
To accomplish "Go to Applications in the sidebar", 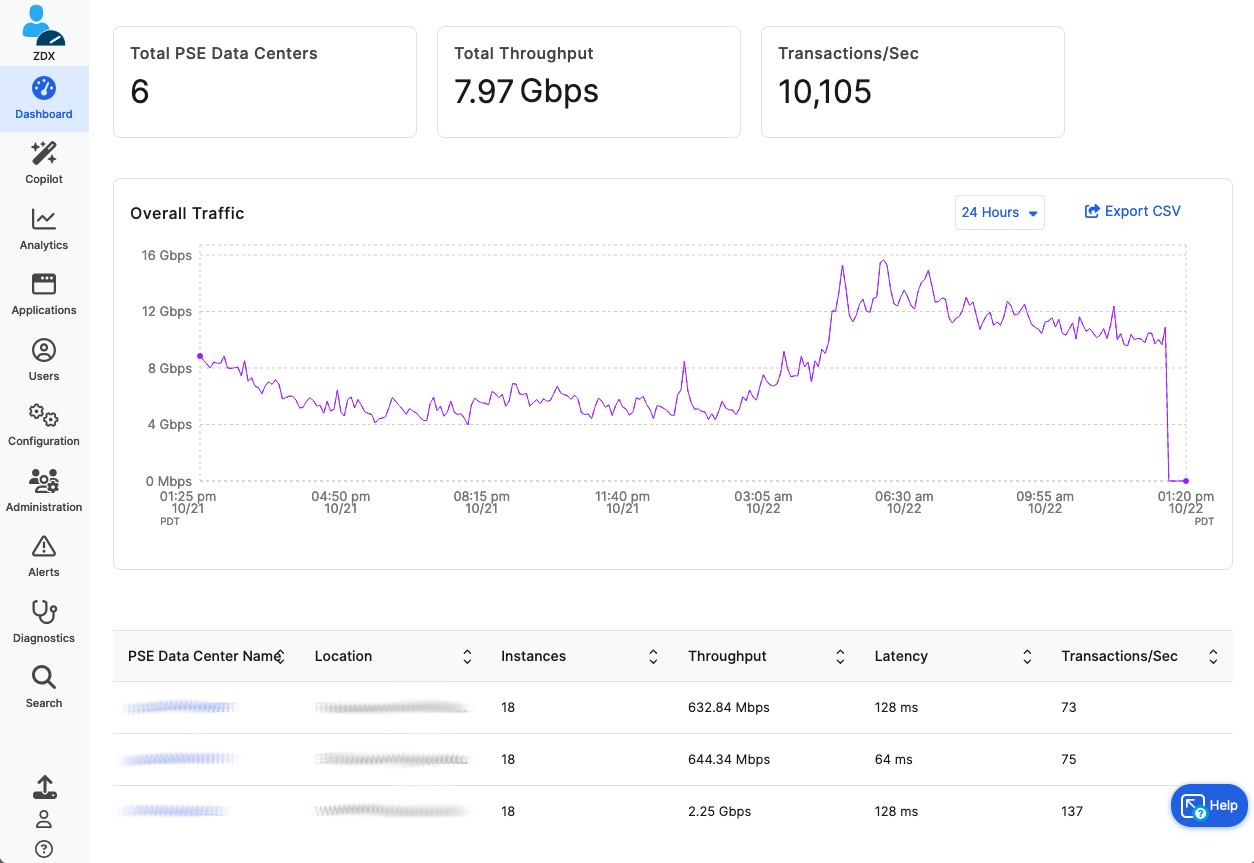I will pos(44,285).
